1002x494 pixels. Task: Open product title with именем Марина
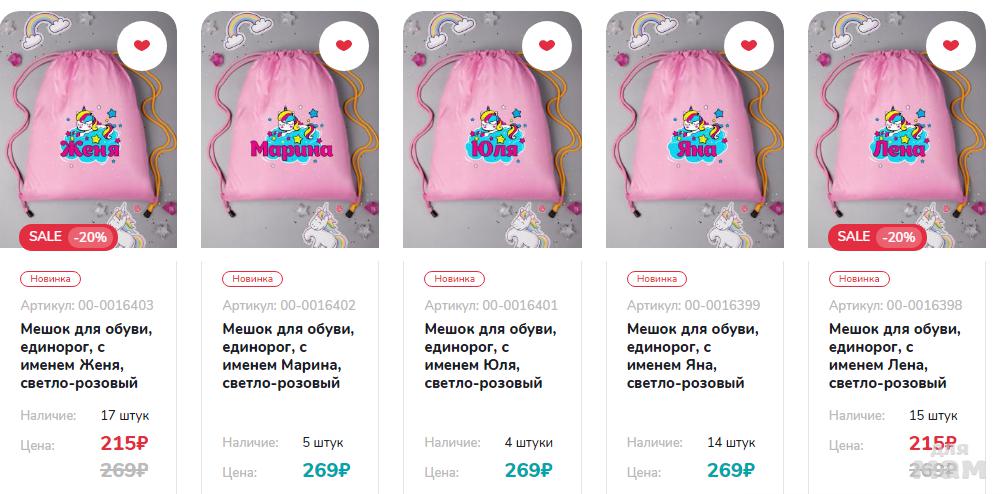pyautogui.click(x=288, y=357)
